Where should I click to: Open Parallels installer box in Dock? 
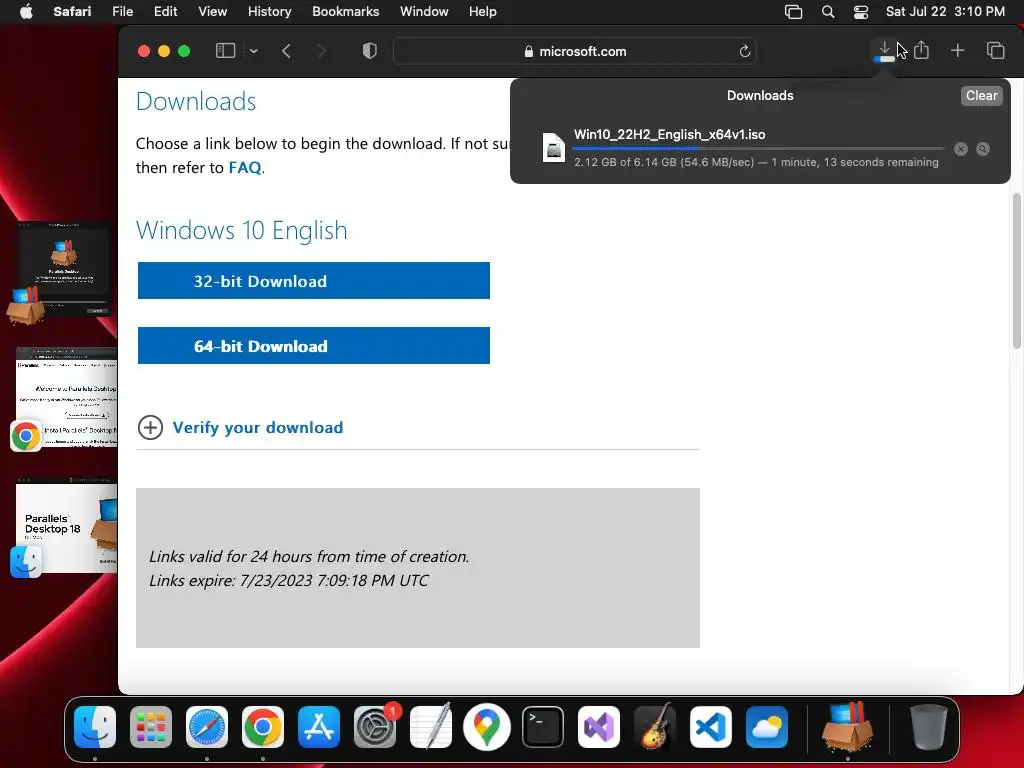848,726
